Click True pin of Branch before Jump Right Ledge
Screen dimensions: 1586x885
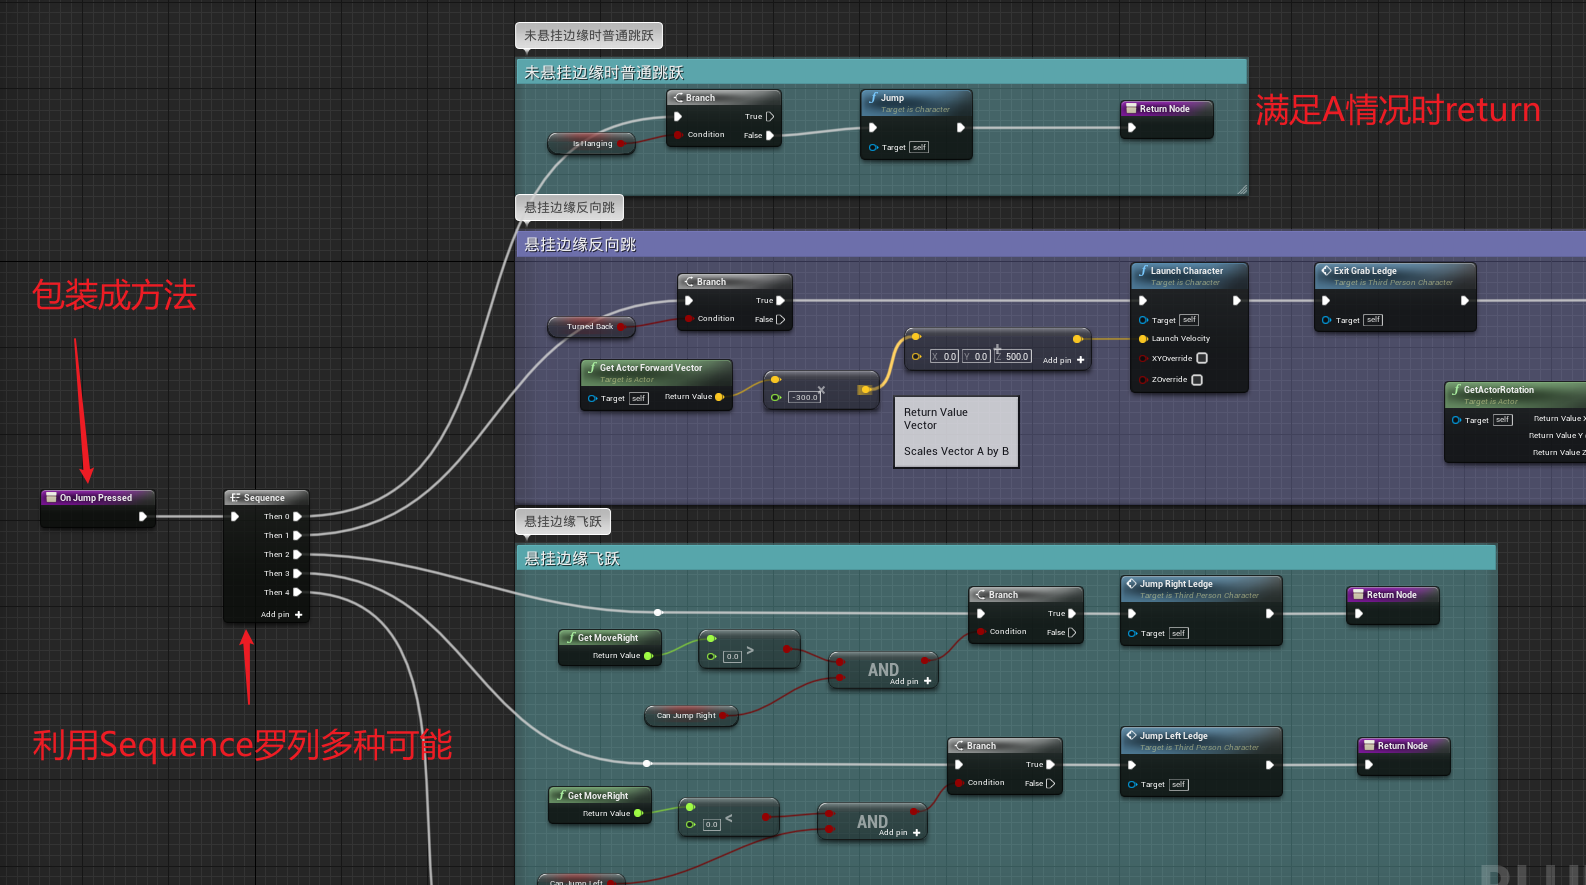(x=1071, y=614)
